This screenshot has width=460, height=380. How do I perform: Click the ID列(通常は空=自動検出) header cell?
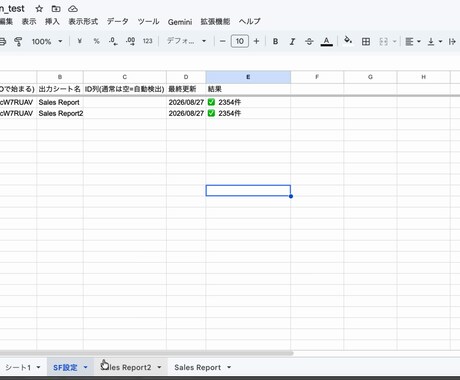[125, 89]
